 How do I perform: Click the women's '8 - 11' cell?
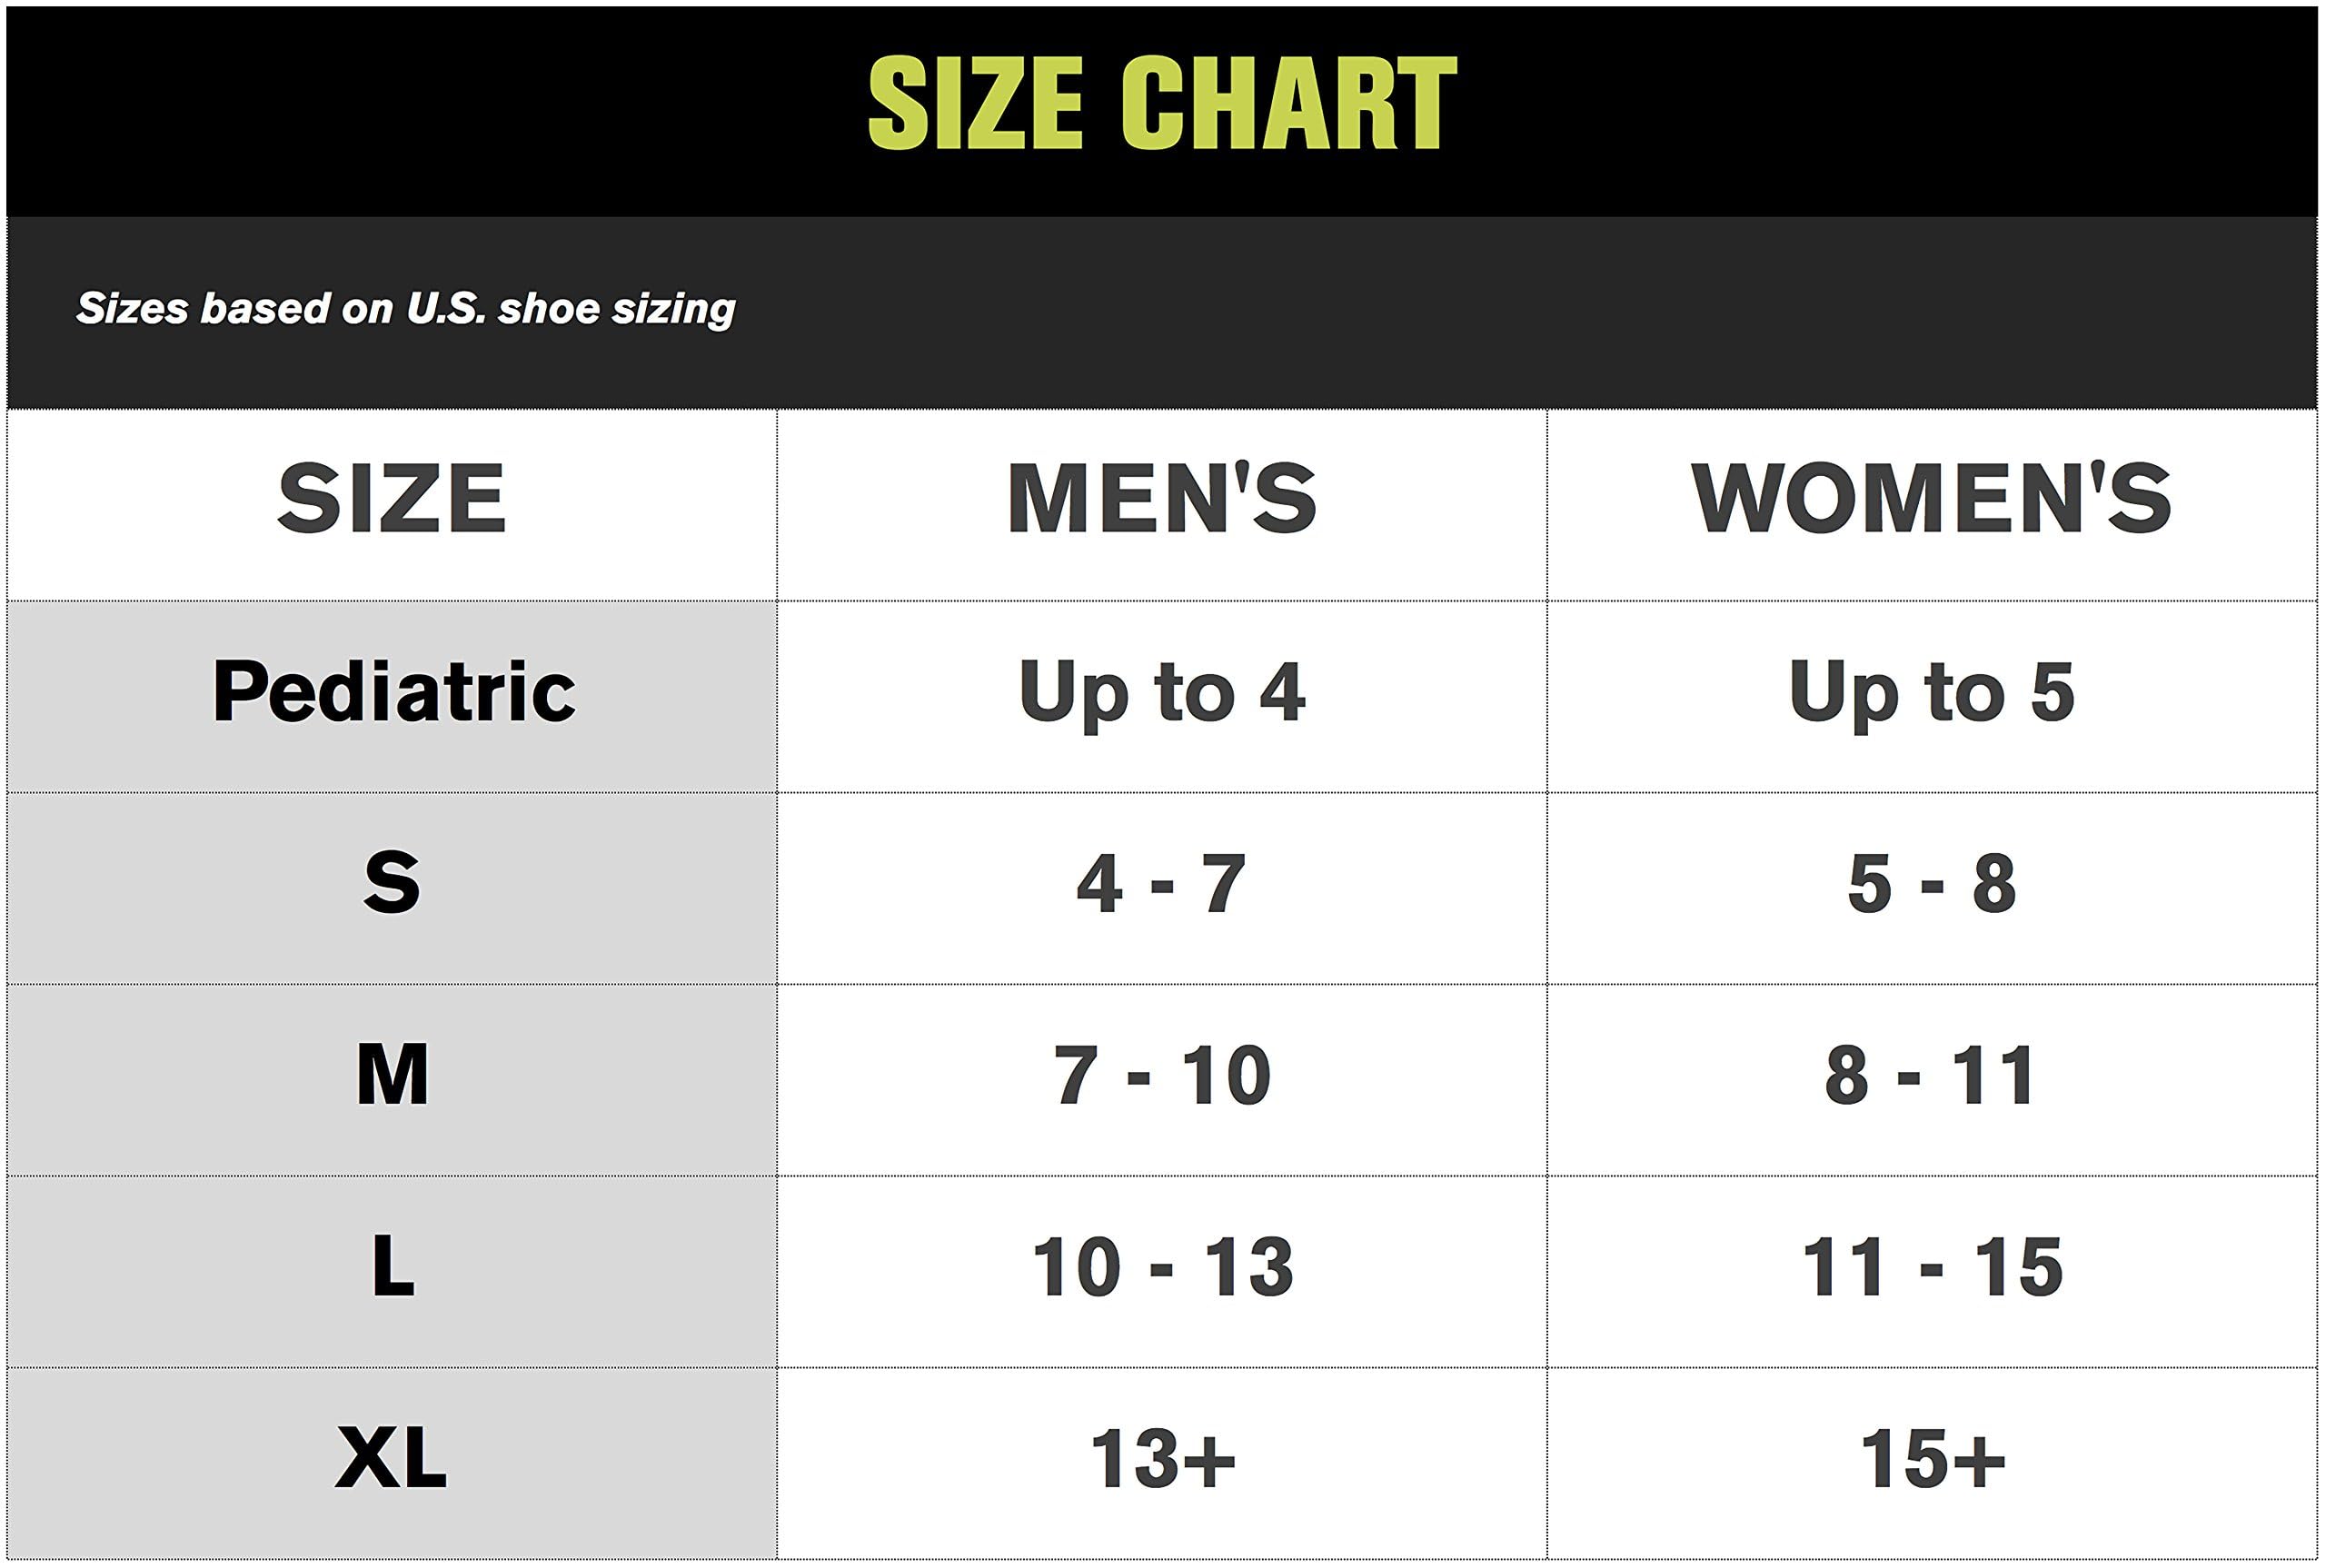1931,1076
